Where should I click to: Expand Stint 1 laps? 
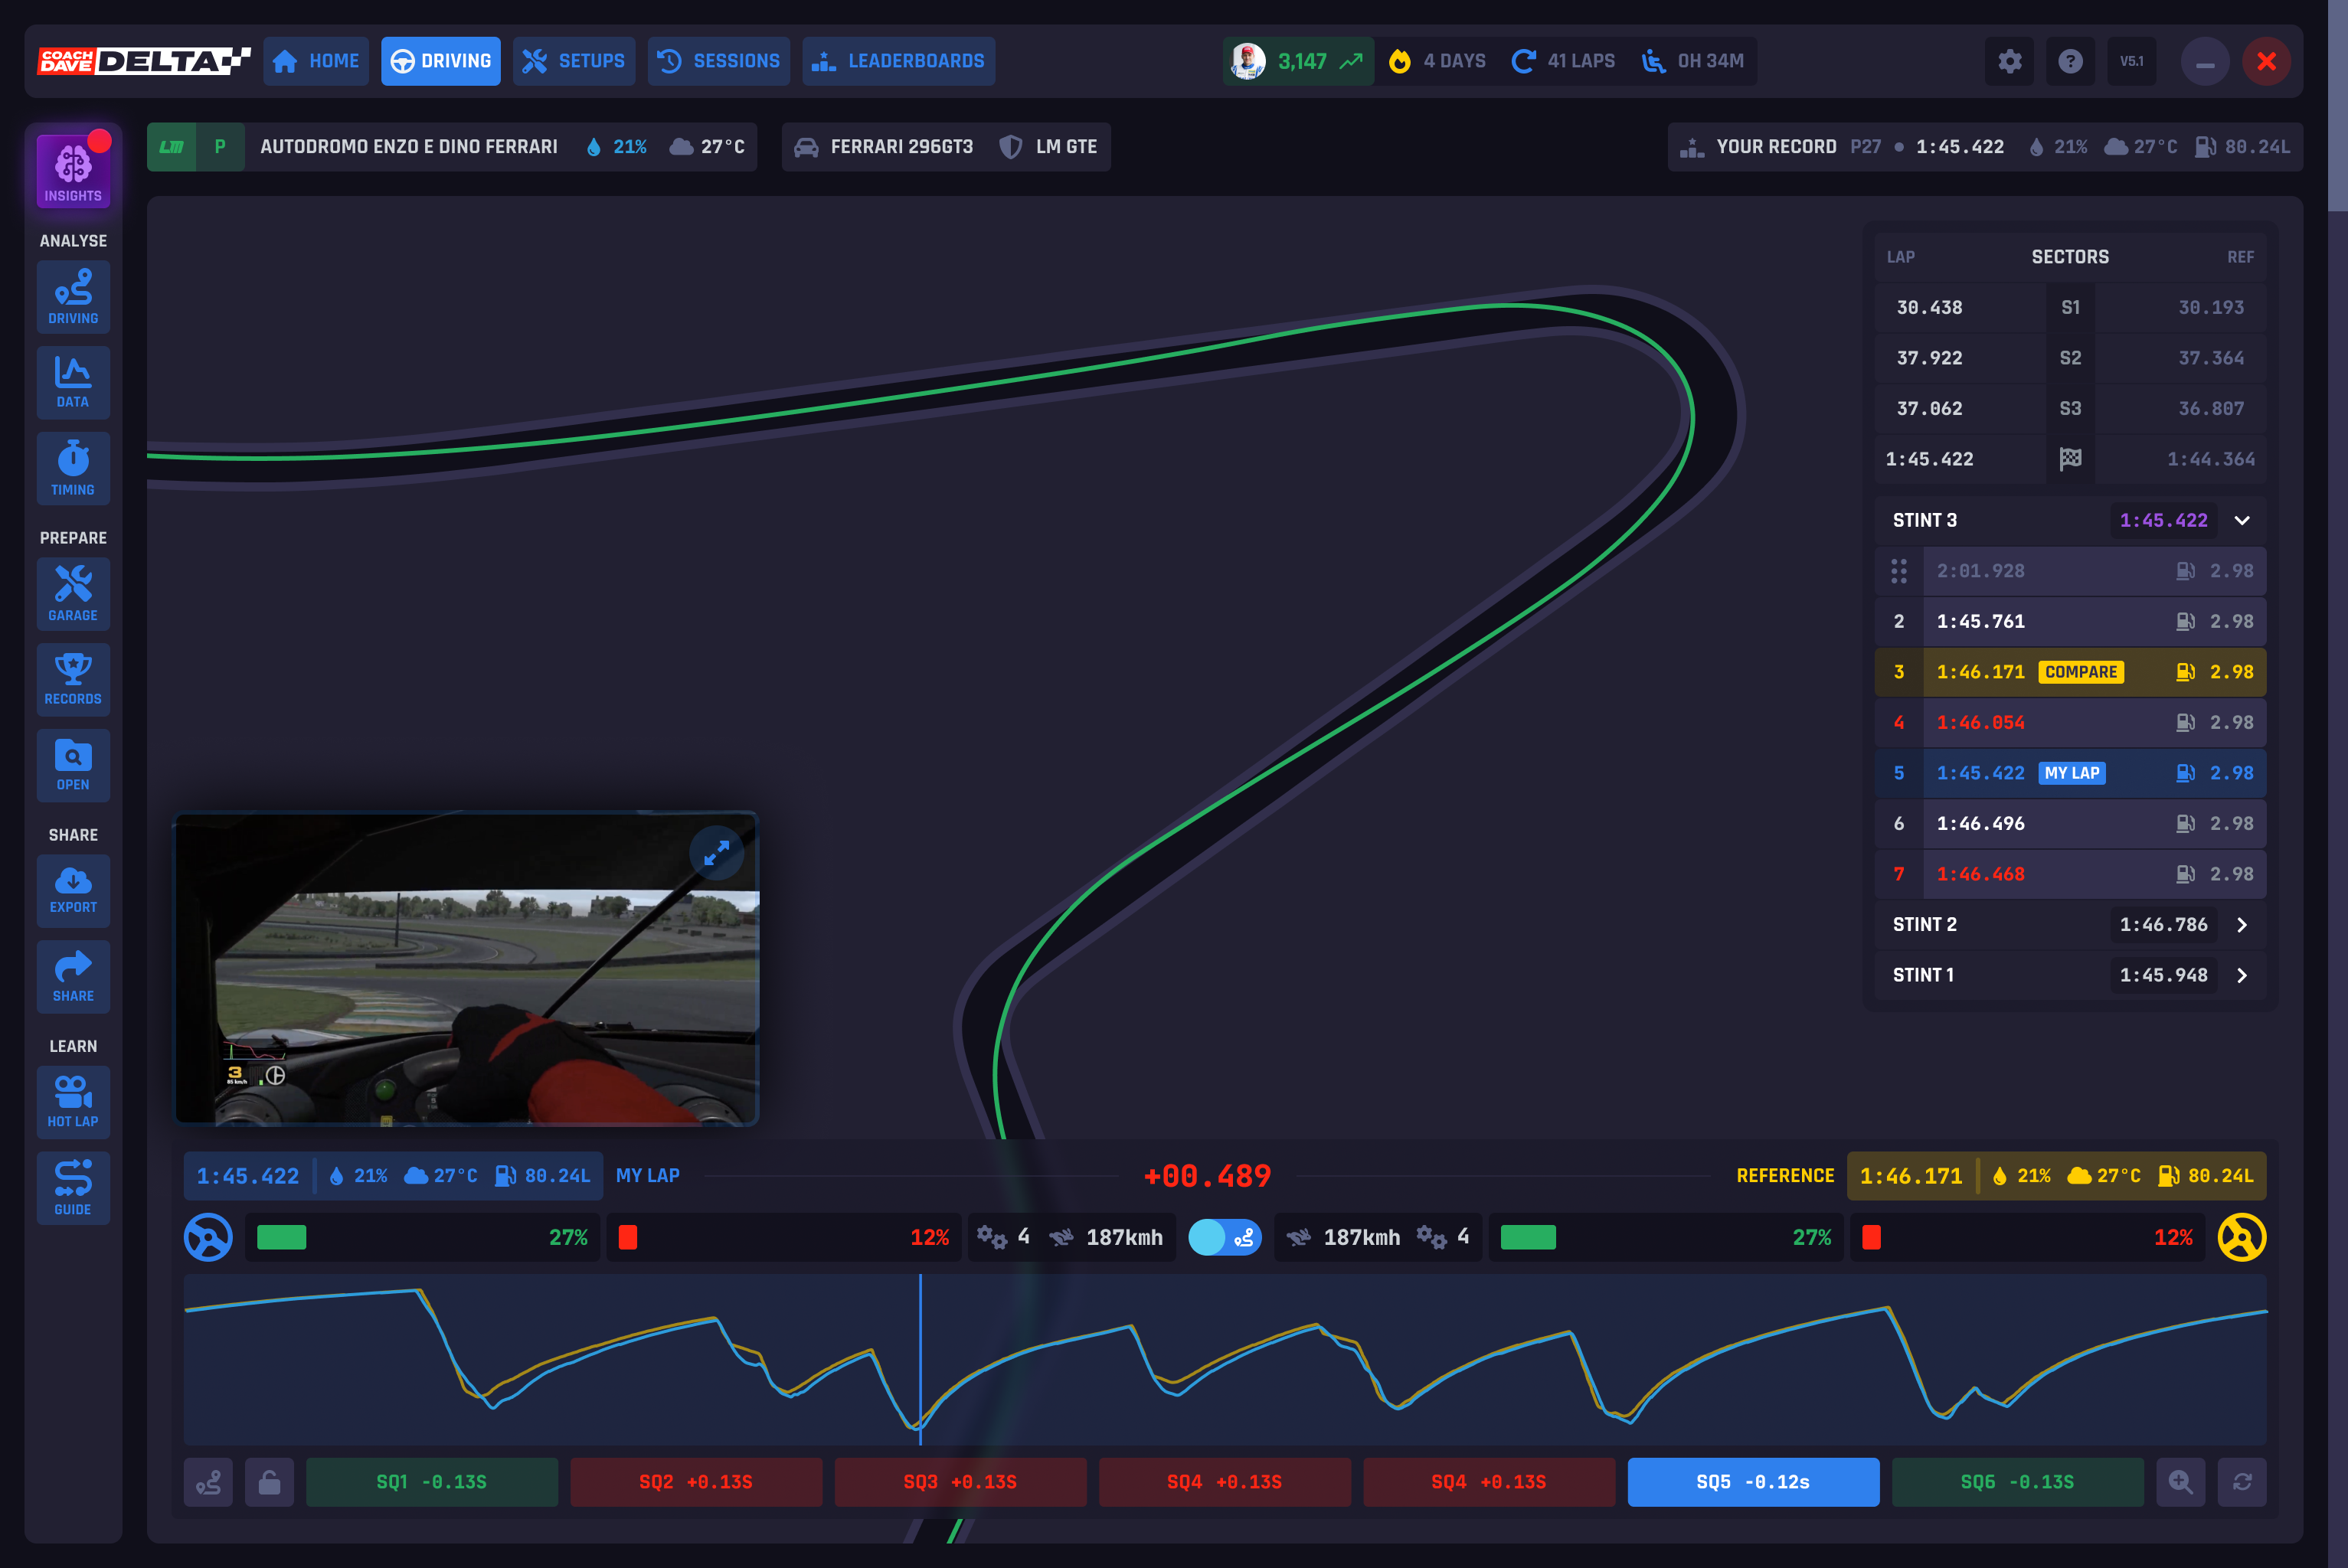tap(2242, 975)
